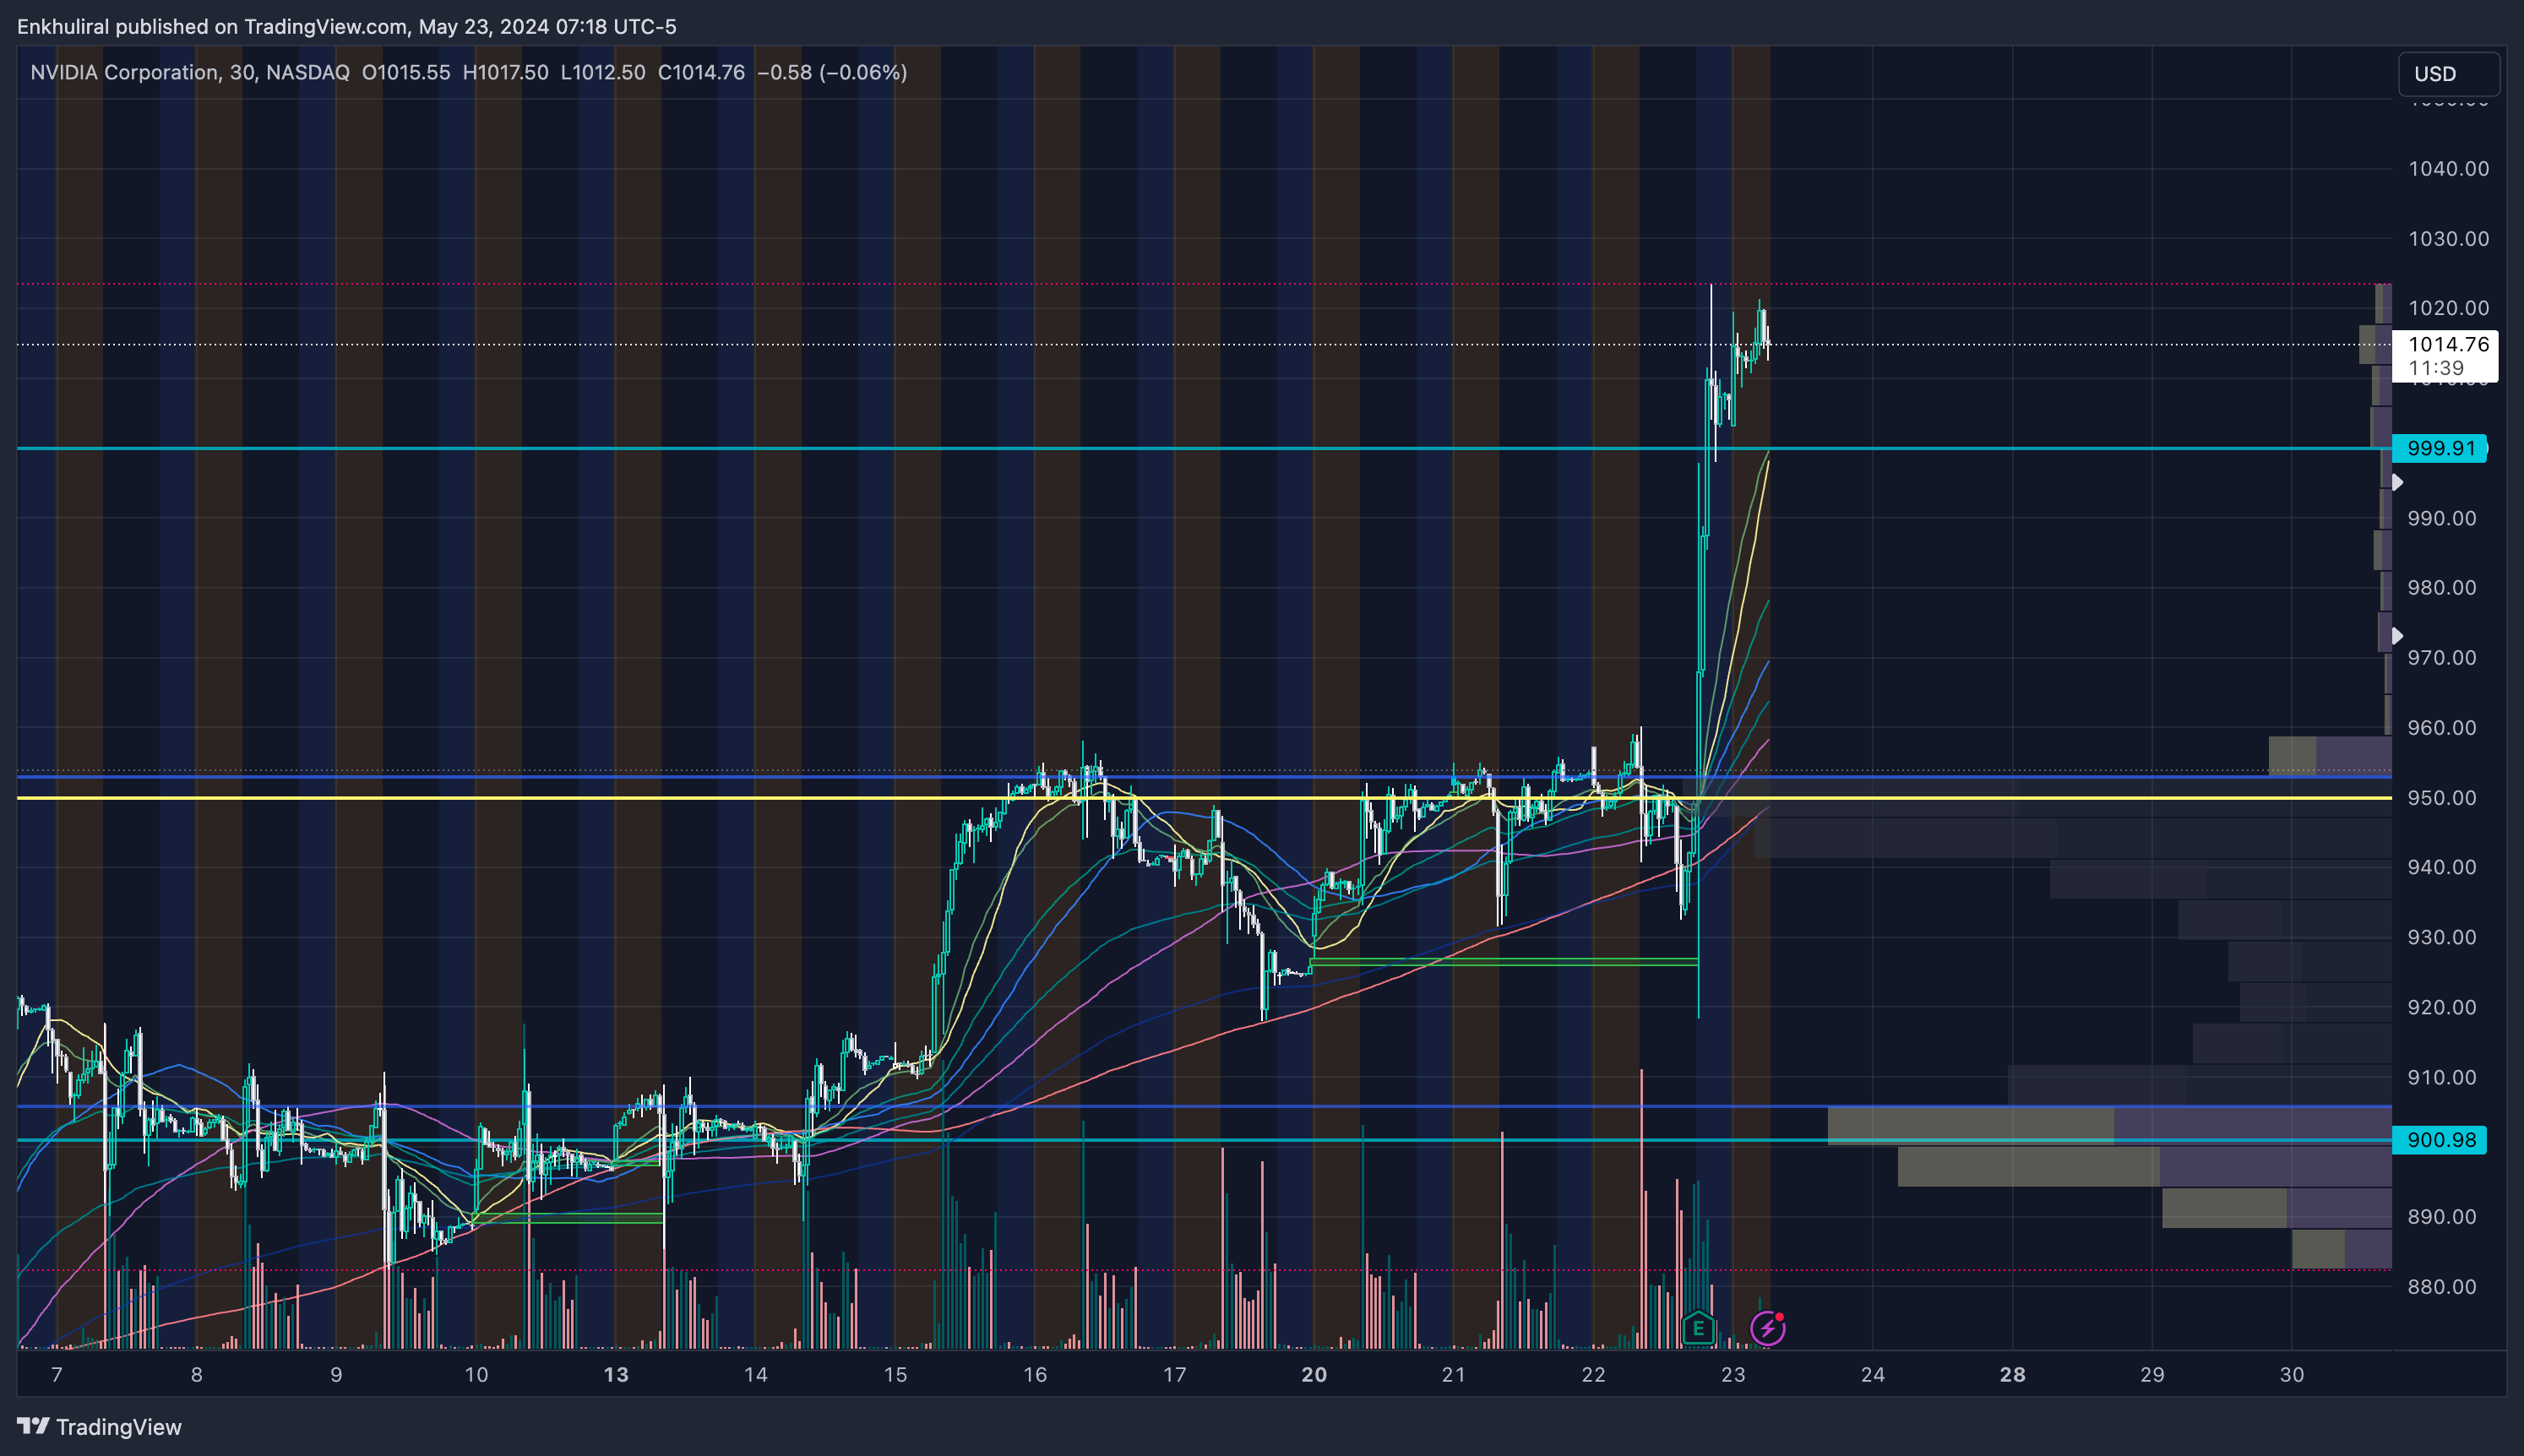Click date label 20 on time axis
The width and height of the screenshot is (2524, 1456).
pyautogui.click(x=1314, y=1375)
